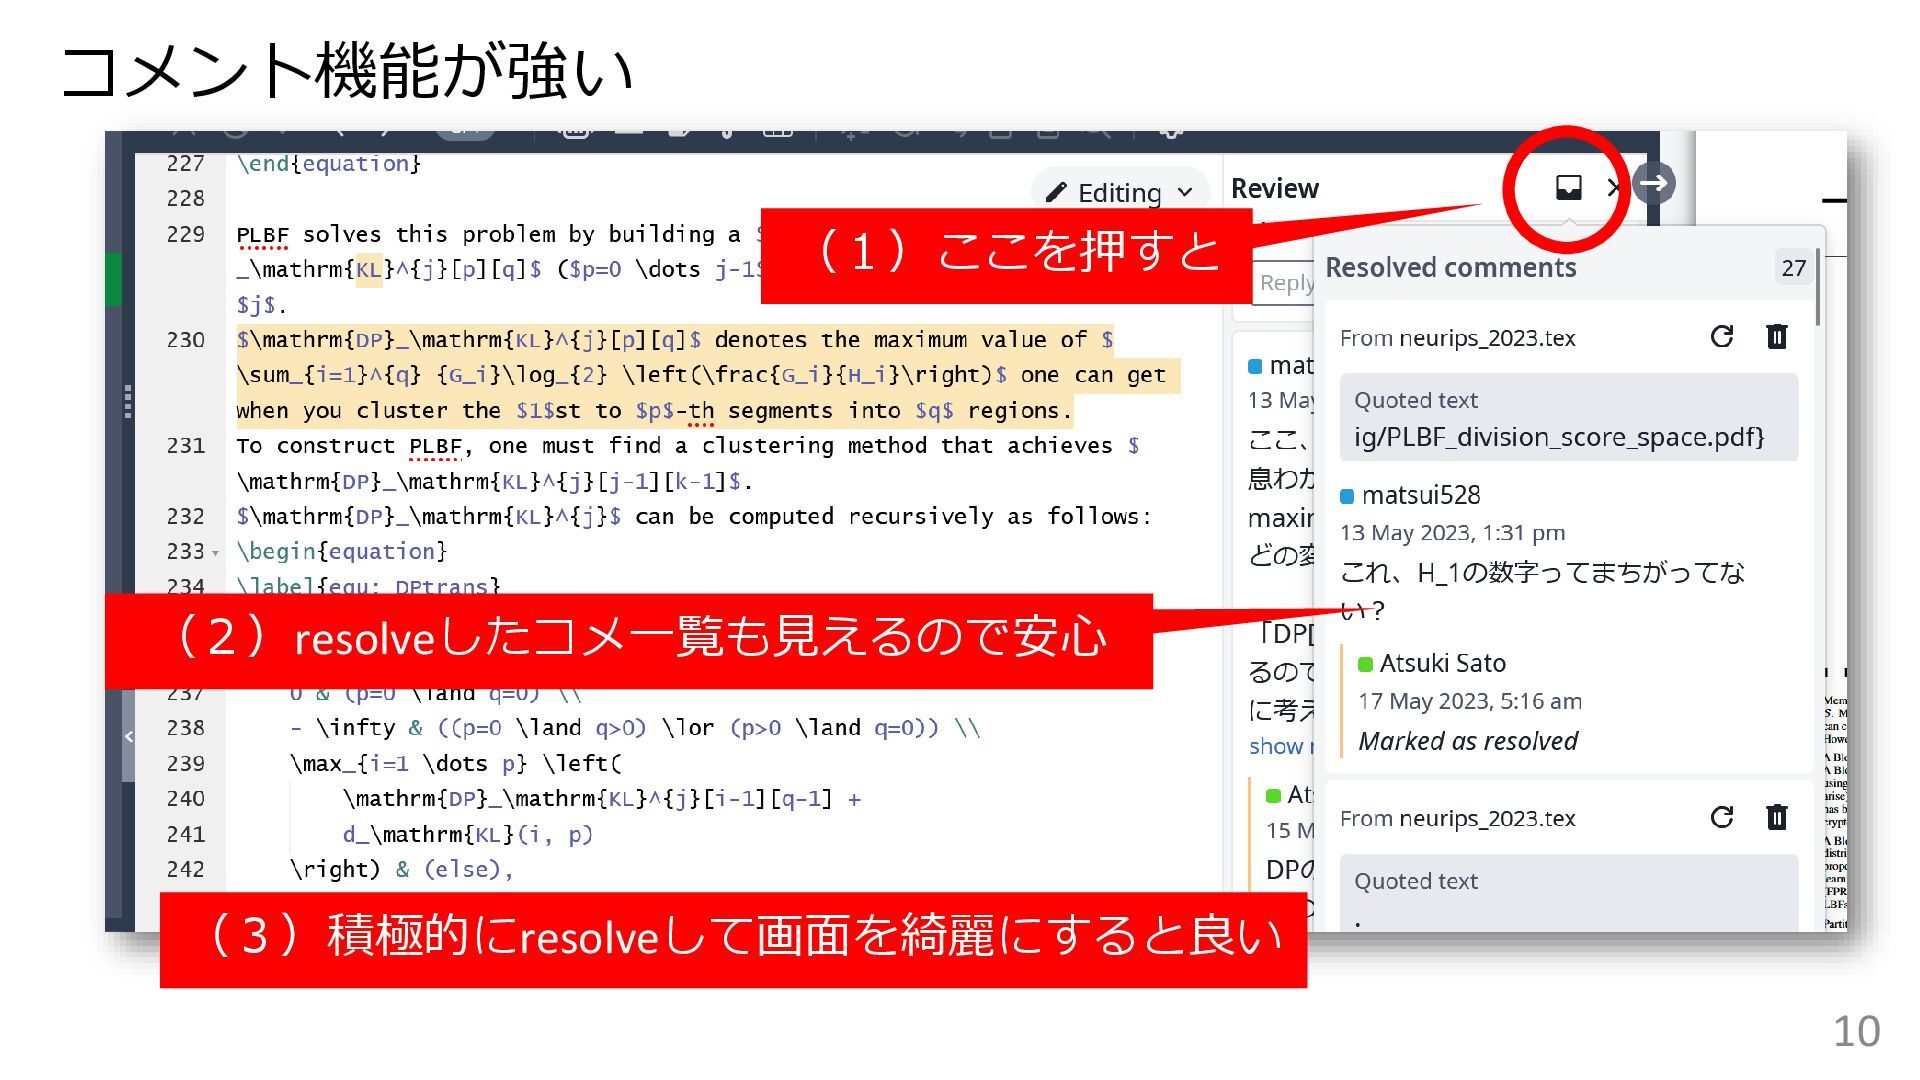Image resolution: width=1920 pixels, height=1080 pixels.
Task: Click highlighted text 'denotes the maximum value of'
Action: [900, 341]
